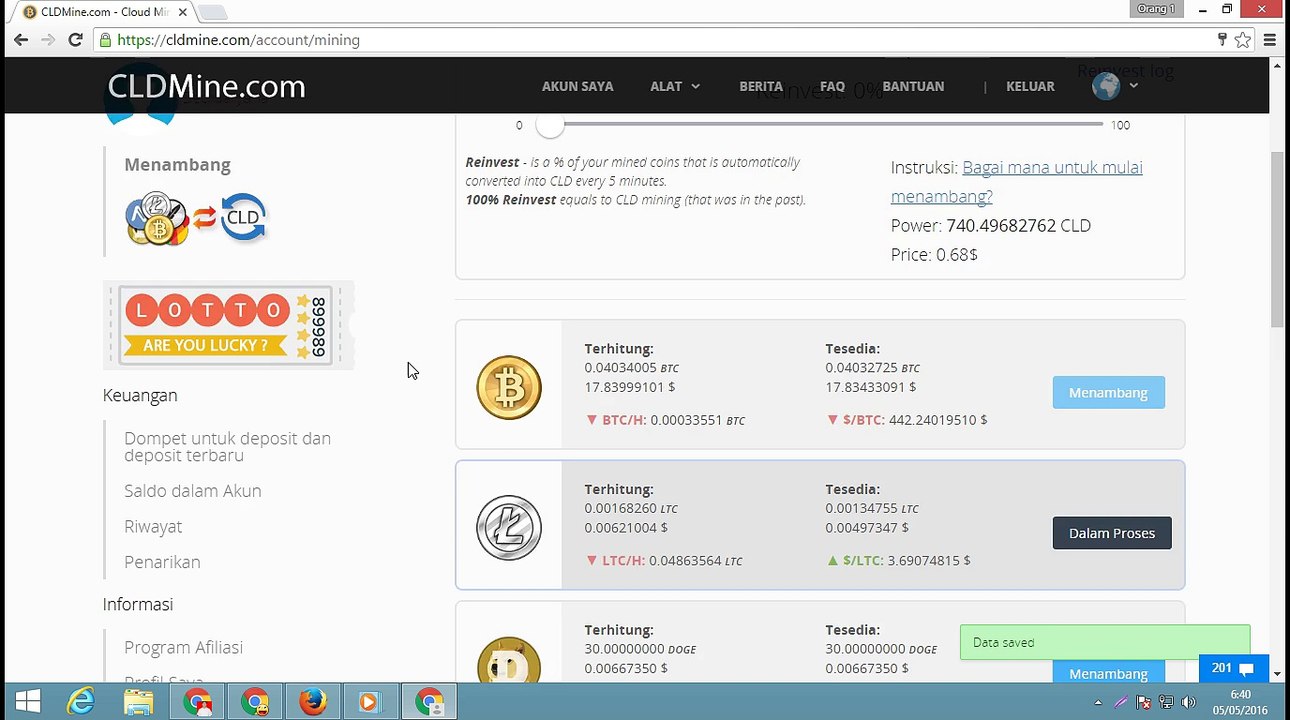Open a new browser tab
1290x720 pixels.
213,12
